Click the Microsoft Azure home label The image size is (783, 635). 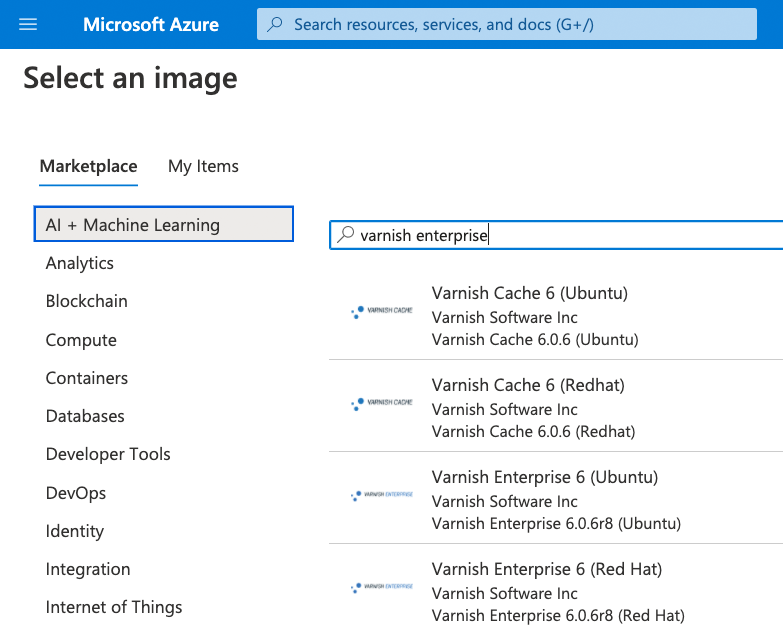(151, 24)
